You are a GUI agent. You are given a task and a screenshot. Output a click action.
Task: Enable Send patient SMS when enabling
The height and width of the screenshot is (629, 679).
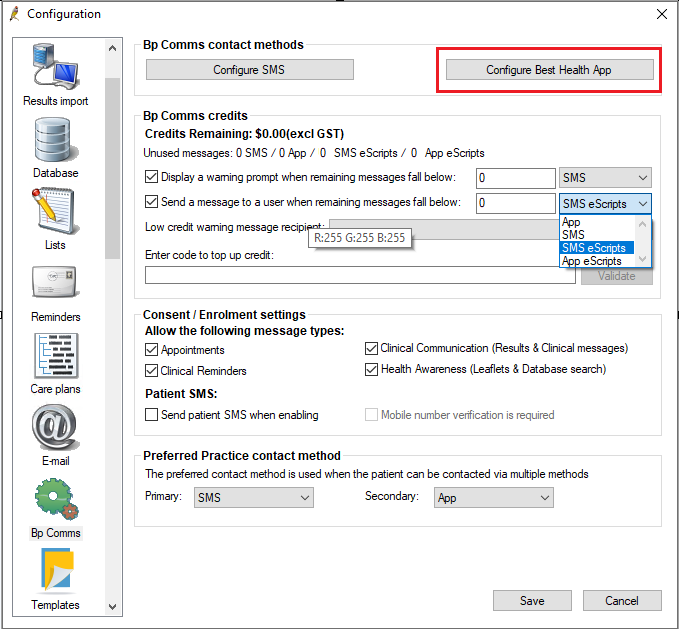click(x=151, y=414)
